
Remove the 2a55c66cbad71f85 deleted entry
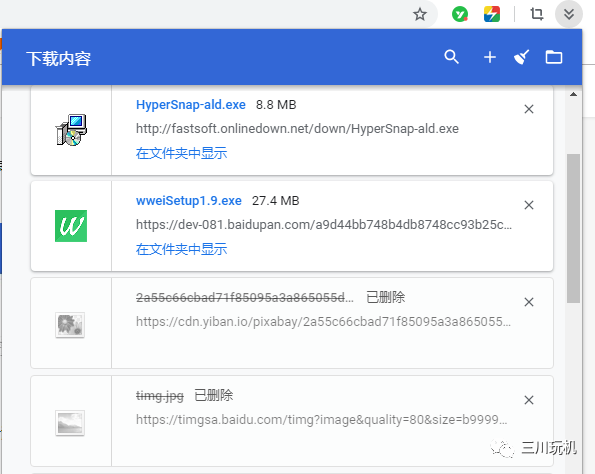(529, 302)
